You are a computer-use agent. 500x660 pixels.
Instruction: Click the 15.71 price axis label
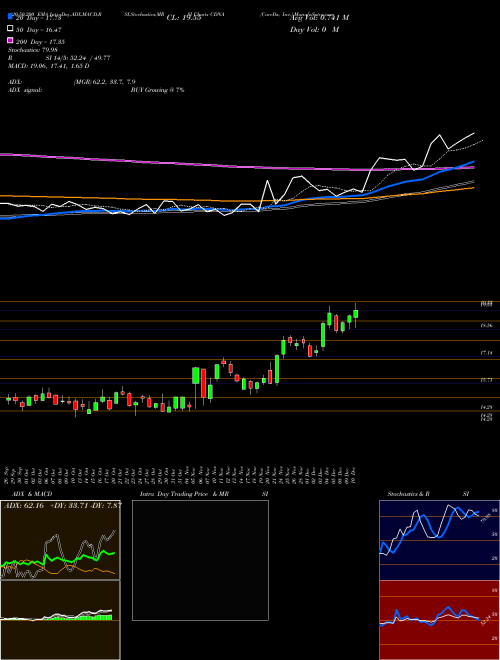[487, 380]
